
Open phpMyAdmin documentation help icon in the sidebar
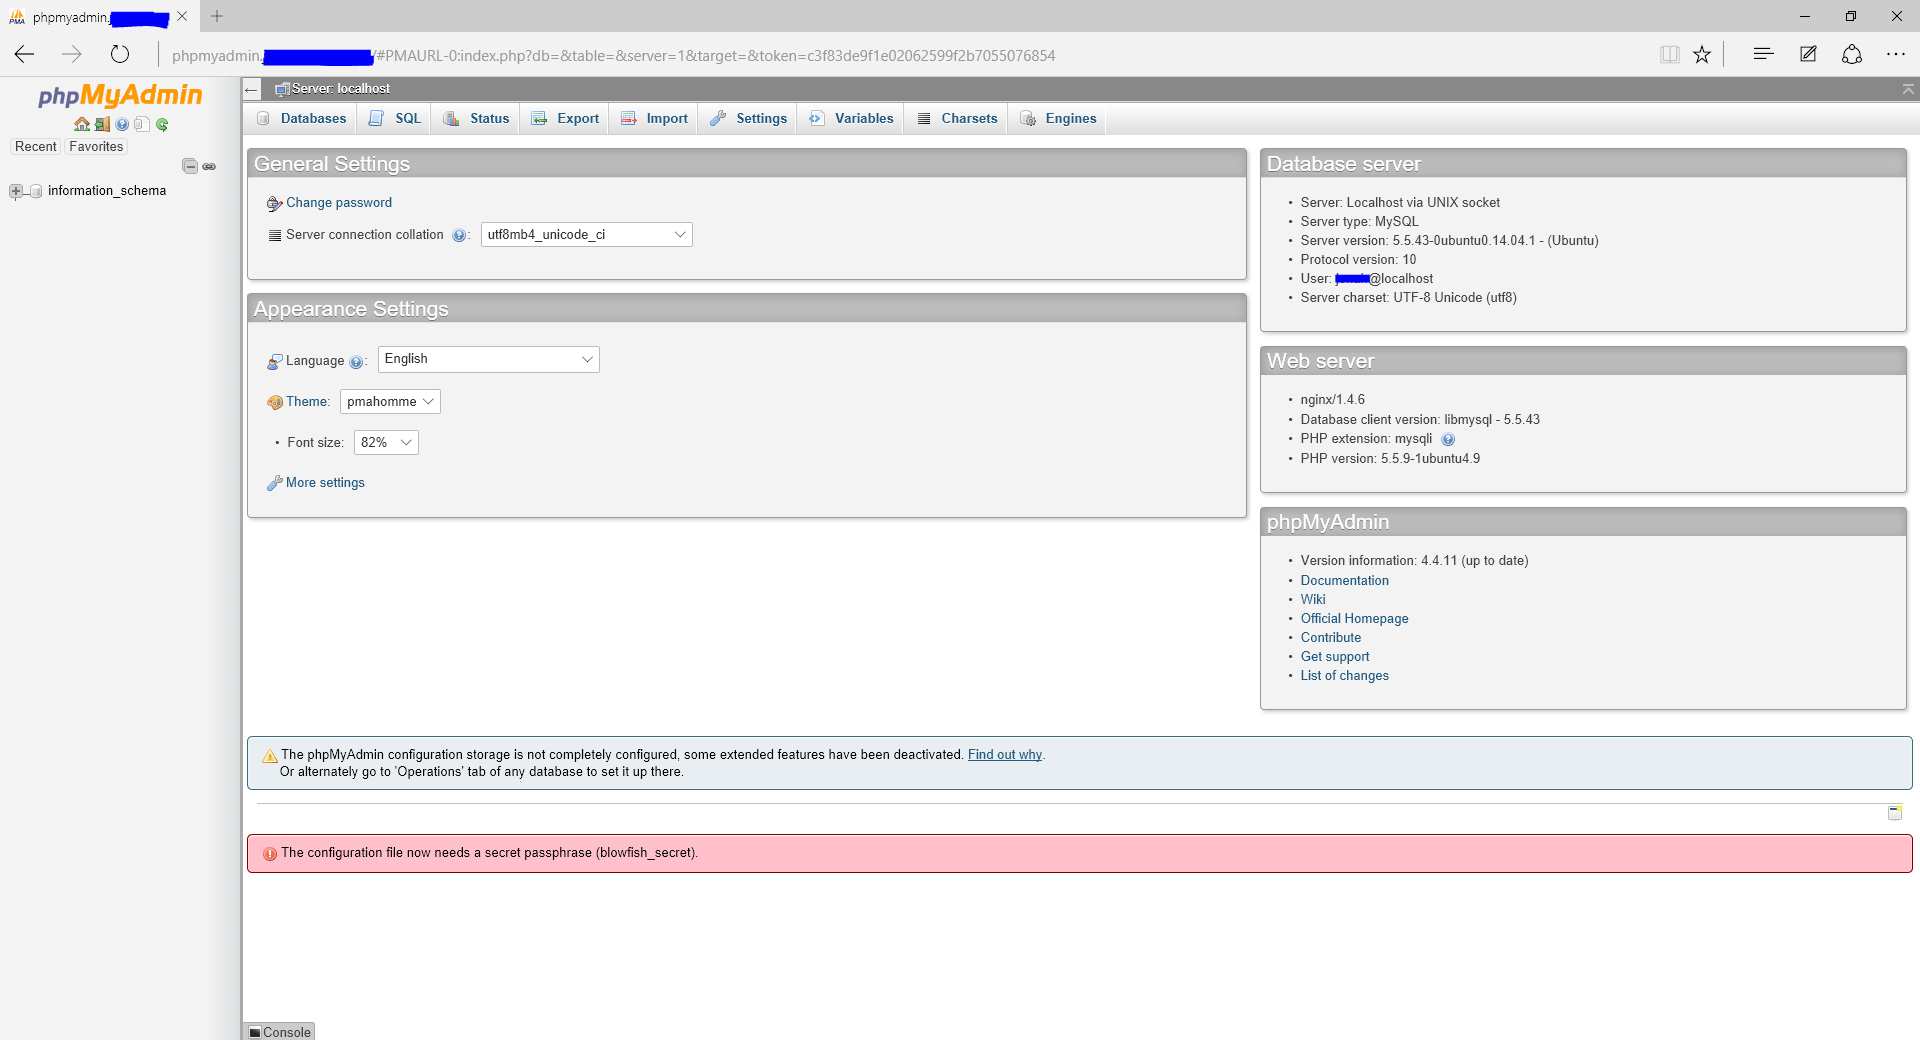(x=122, y=125)
